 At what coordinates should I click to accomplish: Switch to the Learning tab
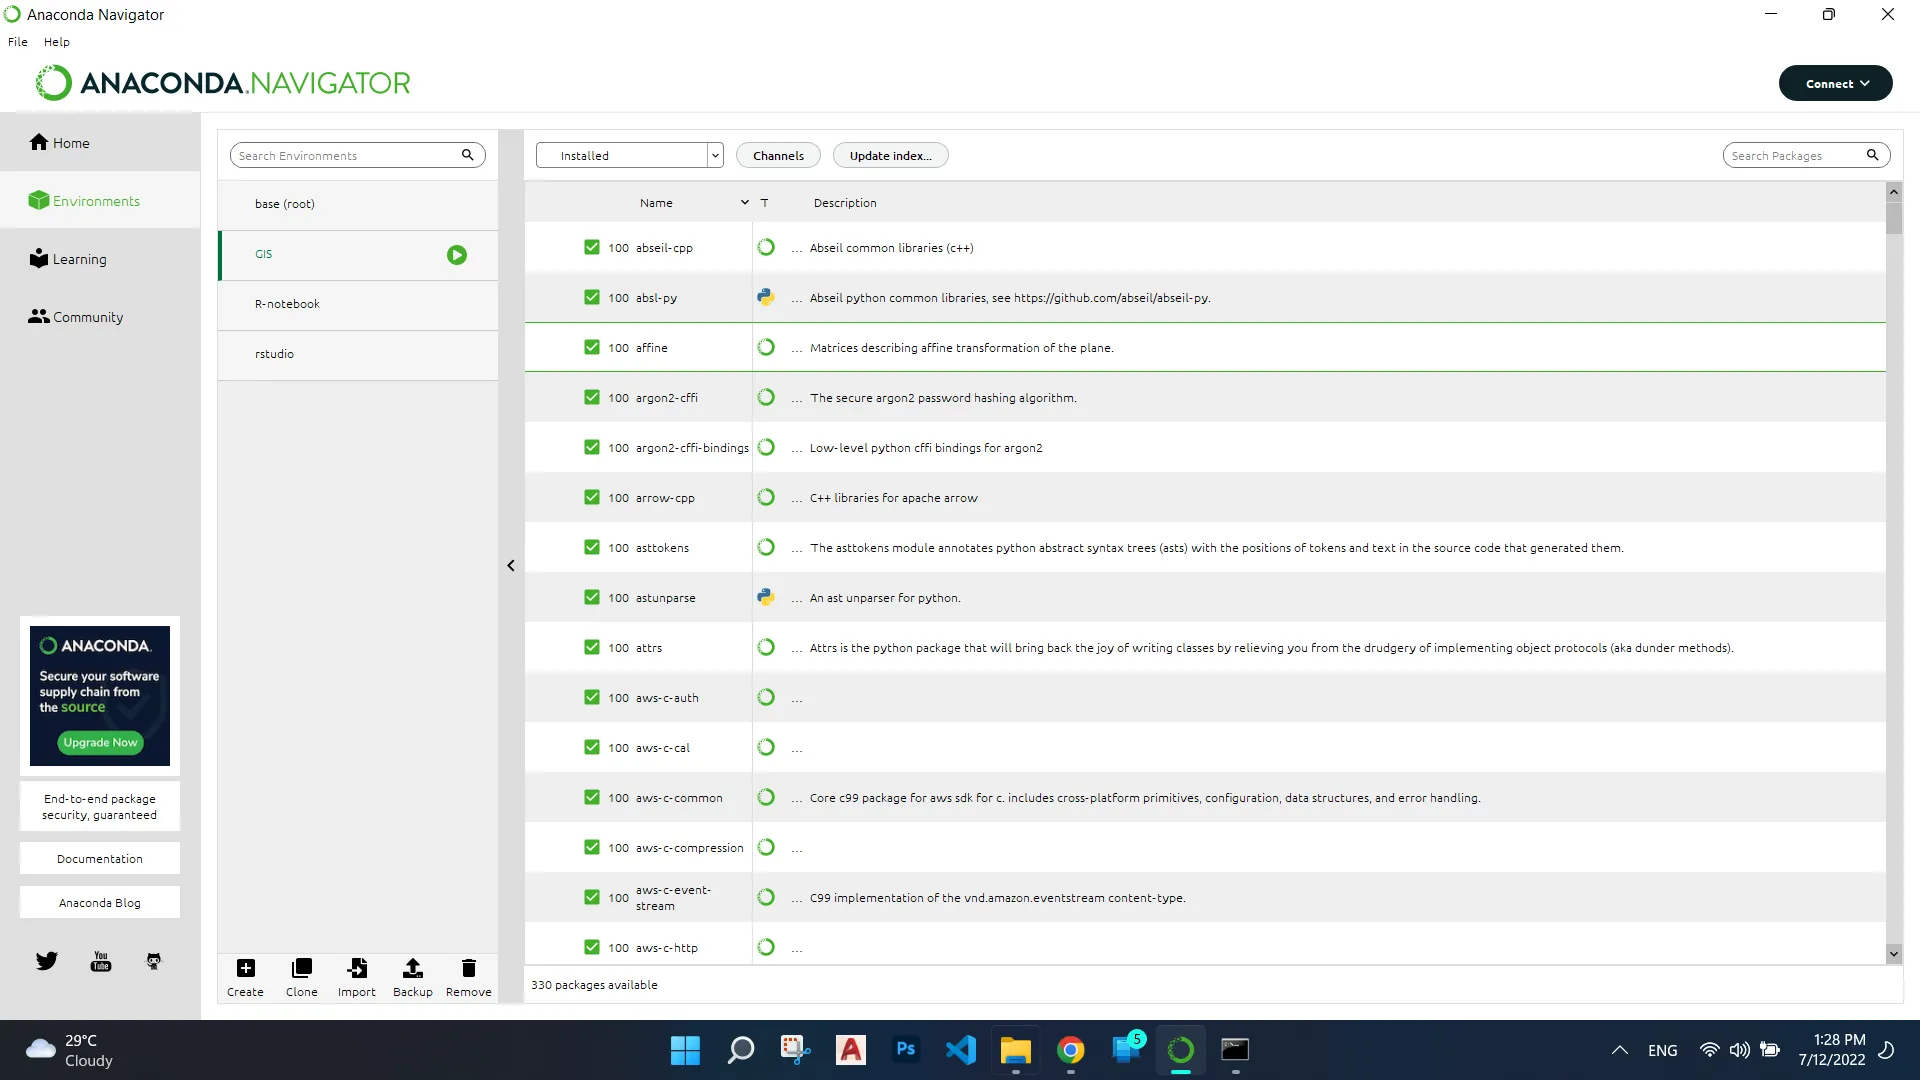pyautogui.click(x=79, y=259)
